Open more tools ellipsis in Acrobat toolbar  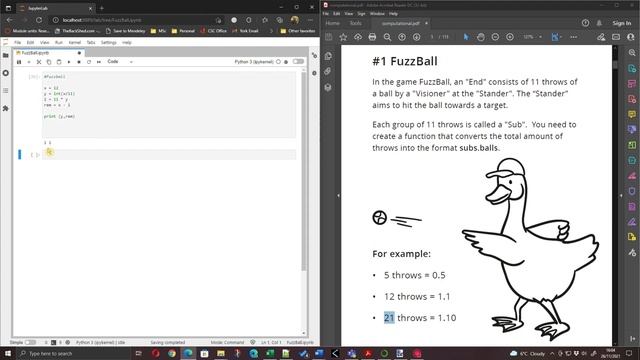coord(573,37)
